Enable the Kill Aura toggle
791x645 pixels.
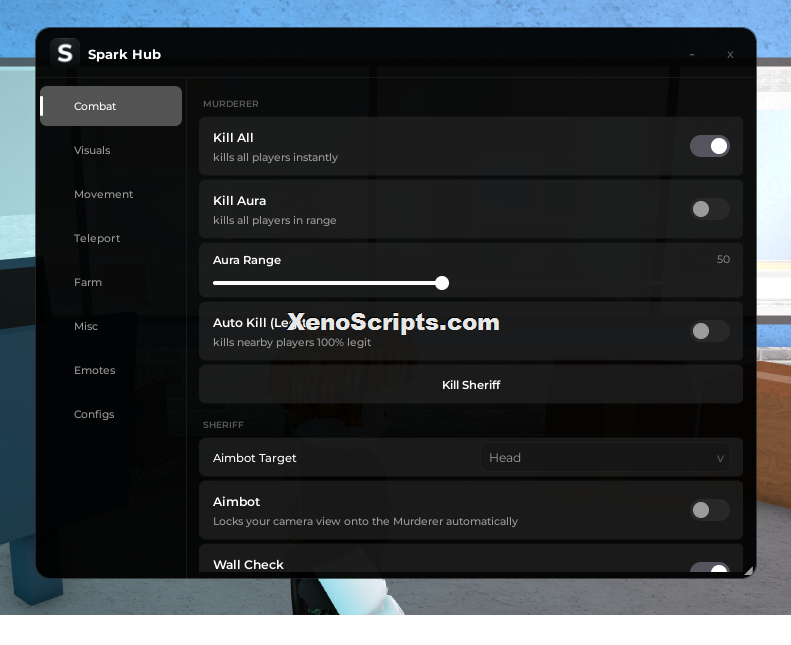click(x=709, y=209)
